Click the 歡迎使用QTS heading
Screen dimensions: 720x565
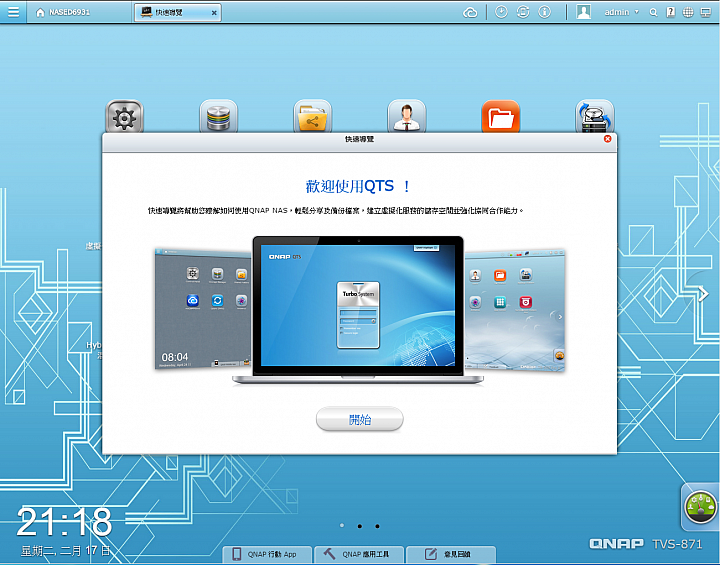pyautogui.click(x=358, y=186)
